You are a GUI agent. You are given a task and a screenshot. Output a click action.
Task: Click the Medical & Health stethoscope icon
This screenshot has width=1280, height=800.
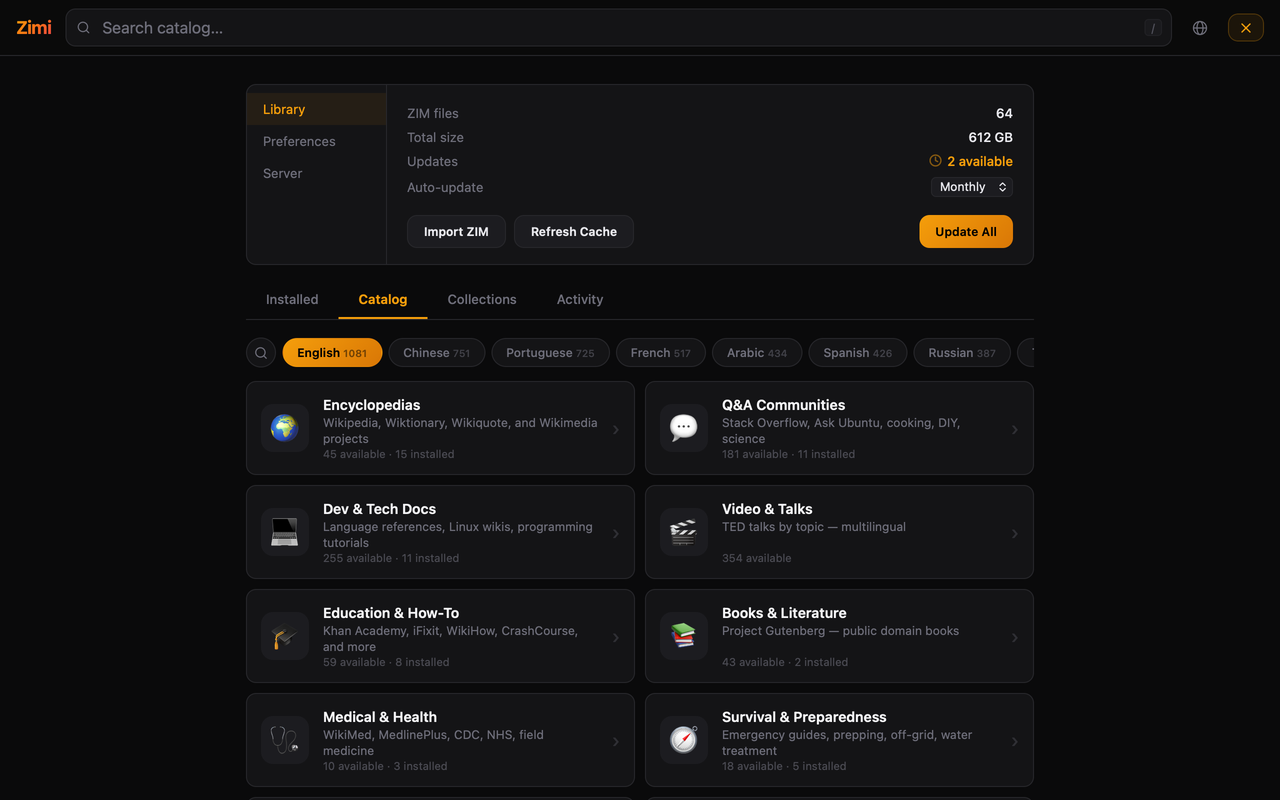click(x=285, y=740)
